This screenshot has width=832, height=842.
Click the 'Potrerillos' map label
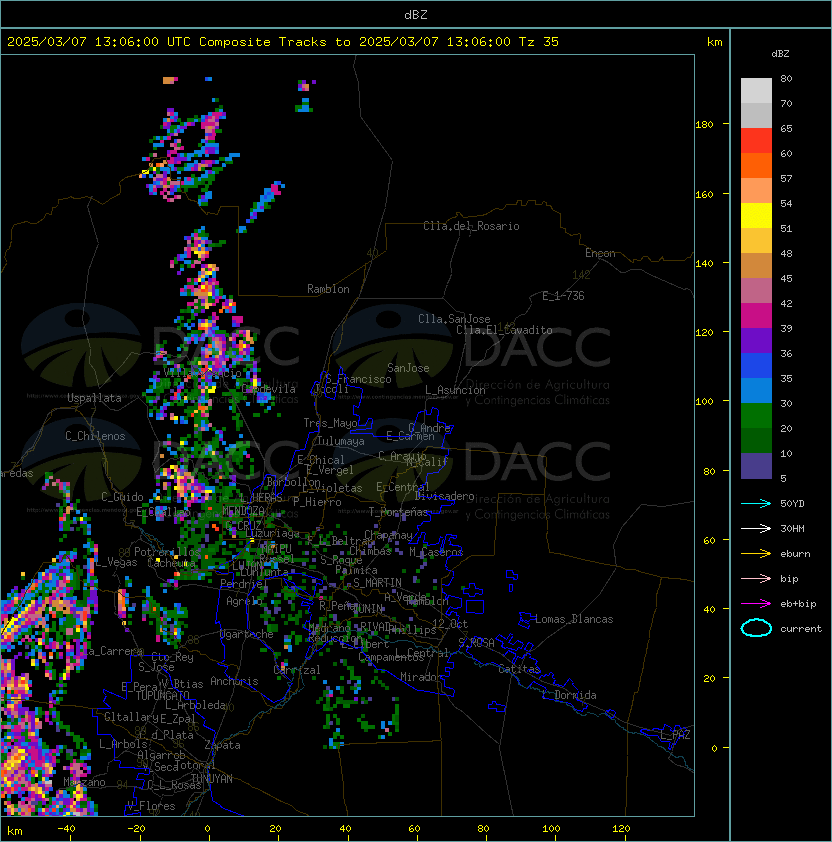point(167,552)
